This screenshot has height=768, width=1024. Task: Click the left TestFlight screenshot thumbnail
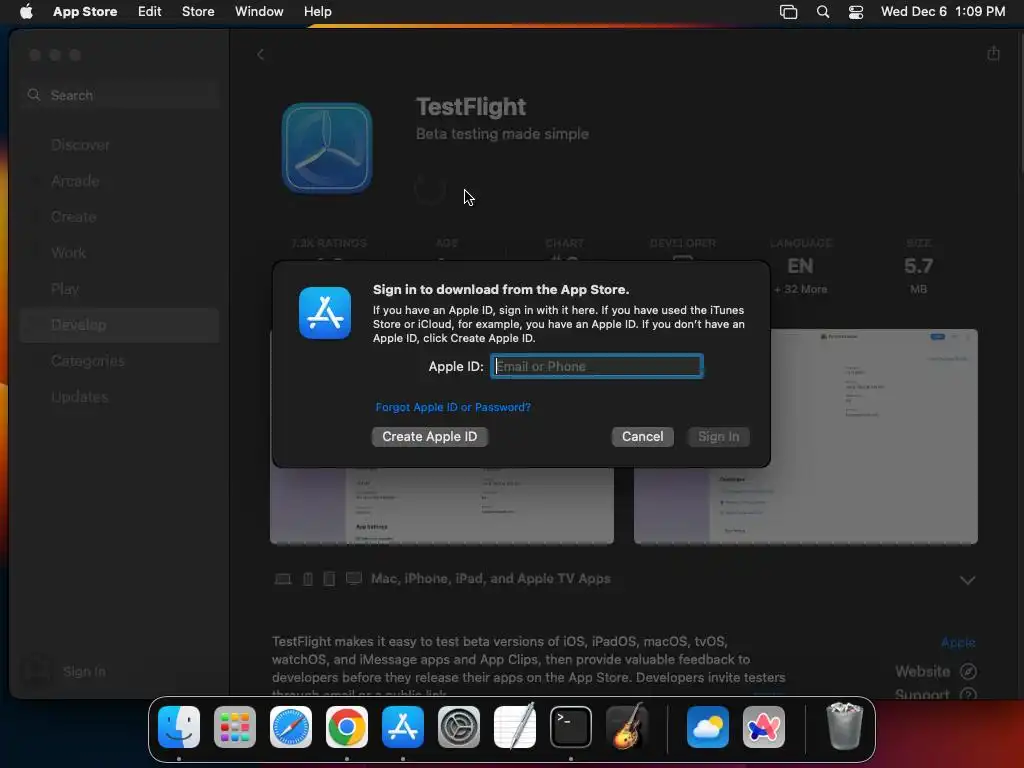coord(442,505)
